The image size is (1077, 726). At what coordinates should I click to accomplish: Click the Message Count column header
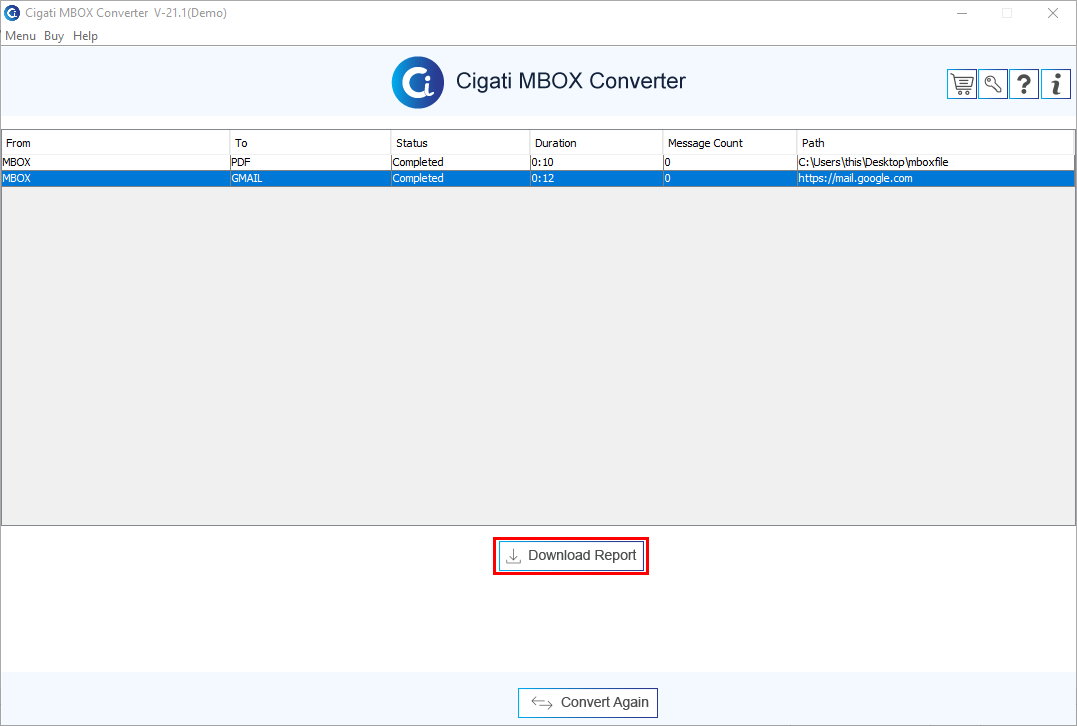tap(729, 143)
